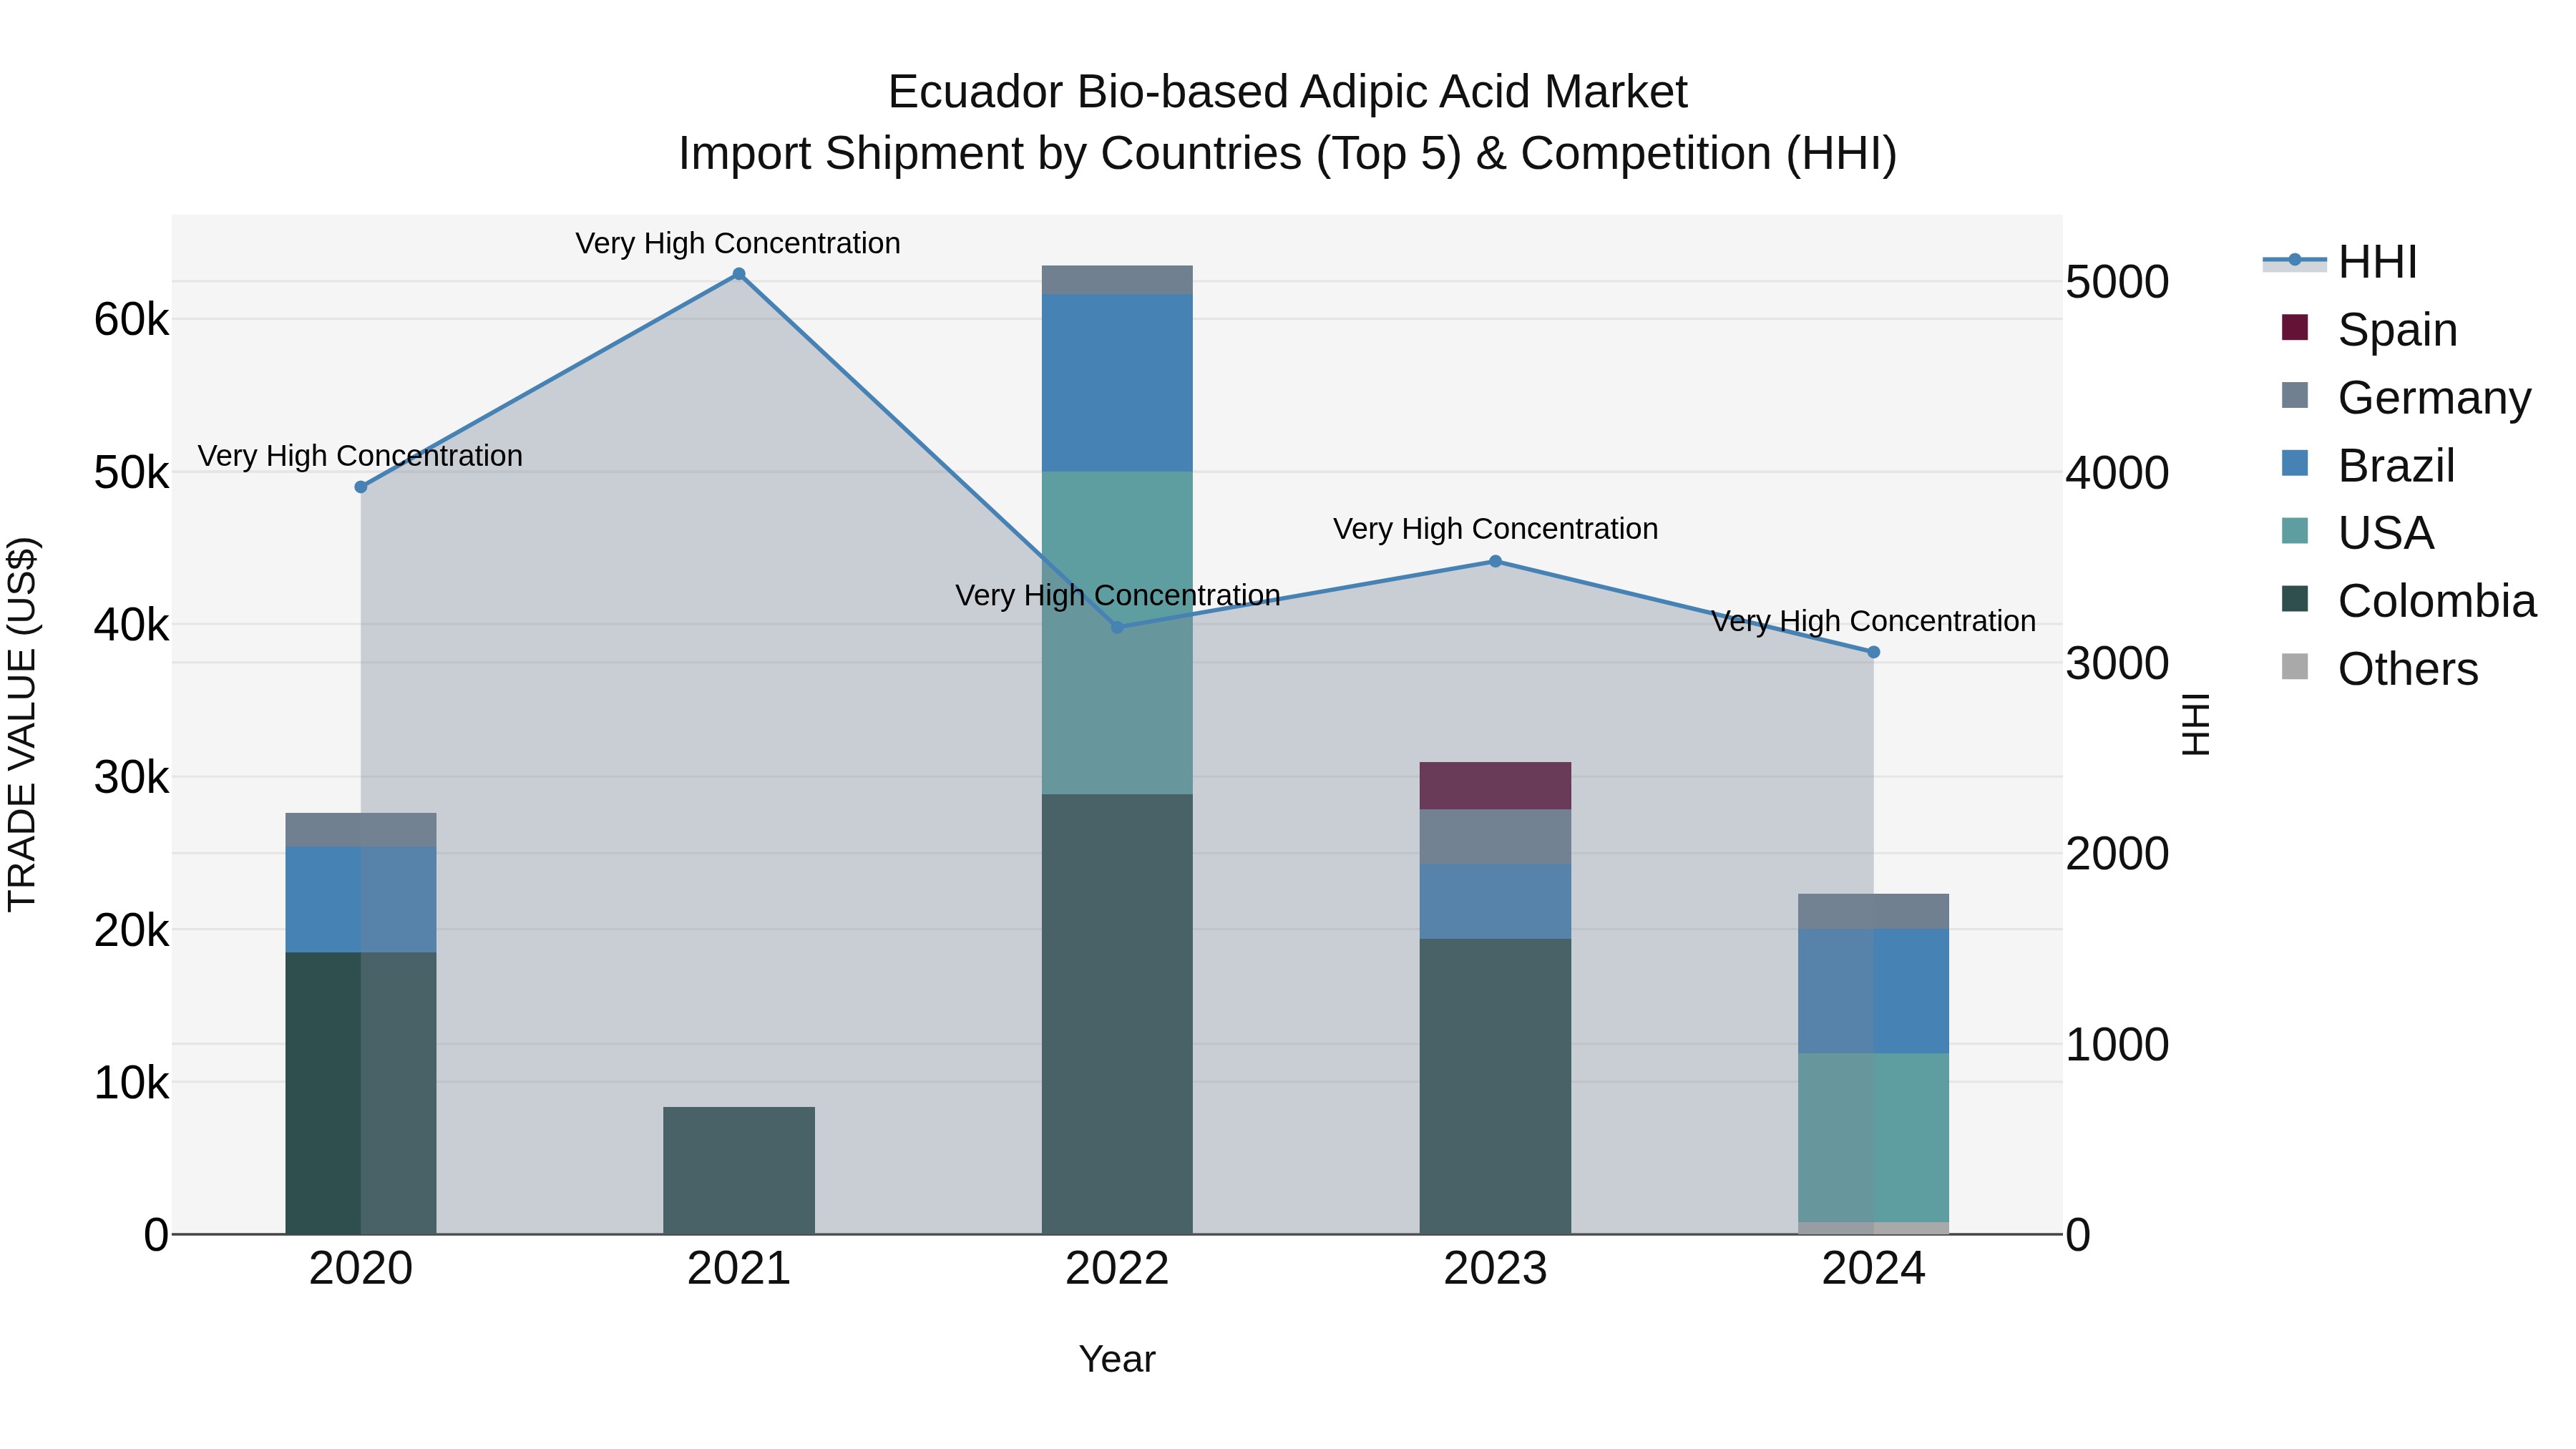This screenshot has height=1449, width=2576.
Task: Toggle the Brazil legend entry
Action: click(2368, 465)
